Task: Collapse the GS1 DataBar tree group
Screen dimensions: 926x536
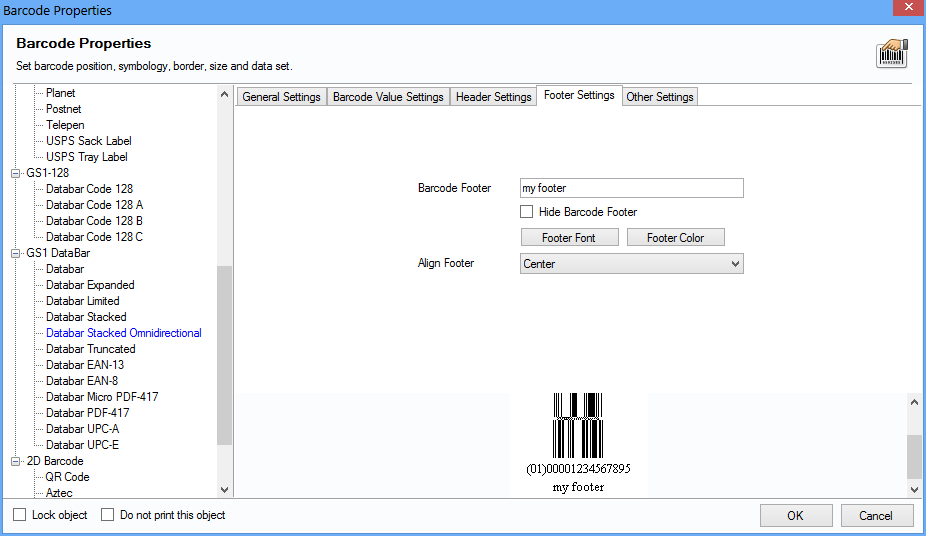Action: [16, 253]
